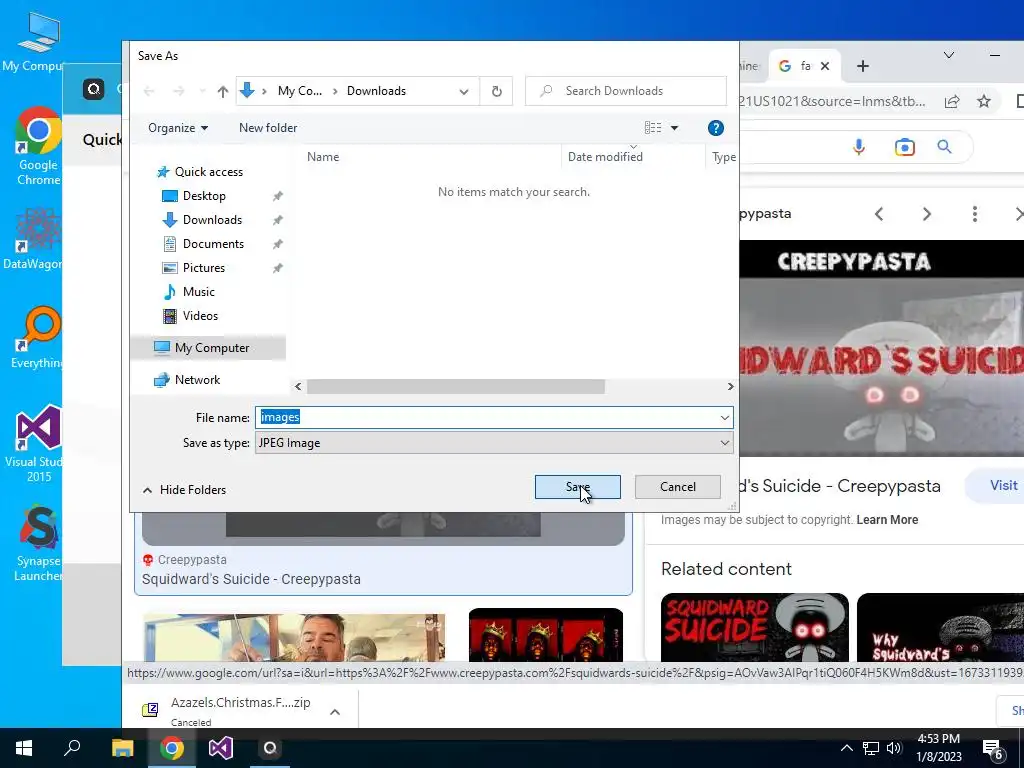
Task: Change the view layout icon
Action: point(653,128)
